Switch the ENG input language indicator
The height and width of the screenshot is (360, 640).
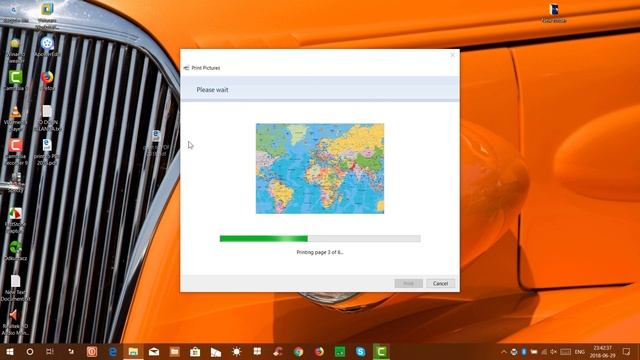pos(580,351)
